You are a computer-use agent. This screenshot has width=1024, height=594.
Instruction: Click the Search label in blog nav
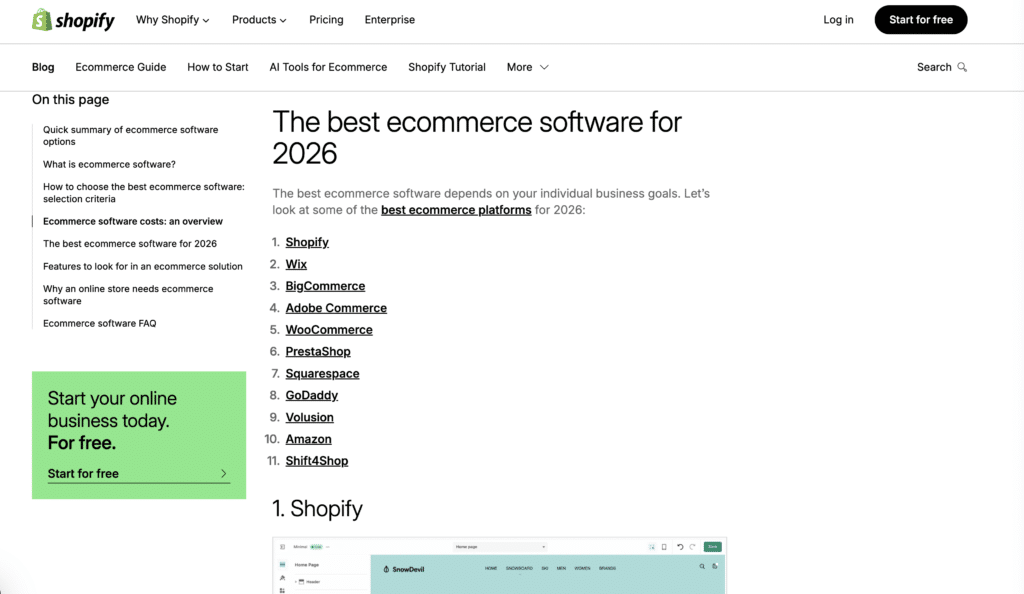(934, 67)
